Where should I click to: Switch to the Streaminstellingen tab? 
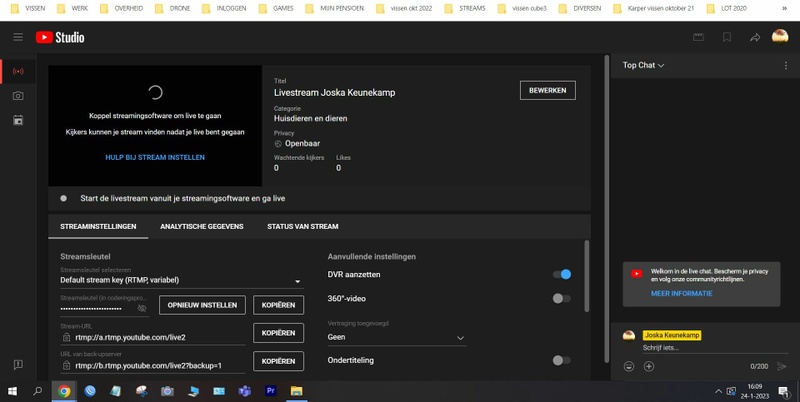tap(98, 226)
